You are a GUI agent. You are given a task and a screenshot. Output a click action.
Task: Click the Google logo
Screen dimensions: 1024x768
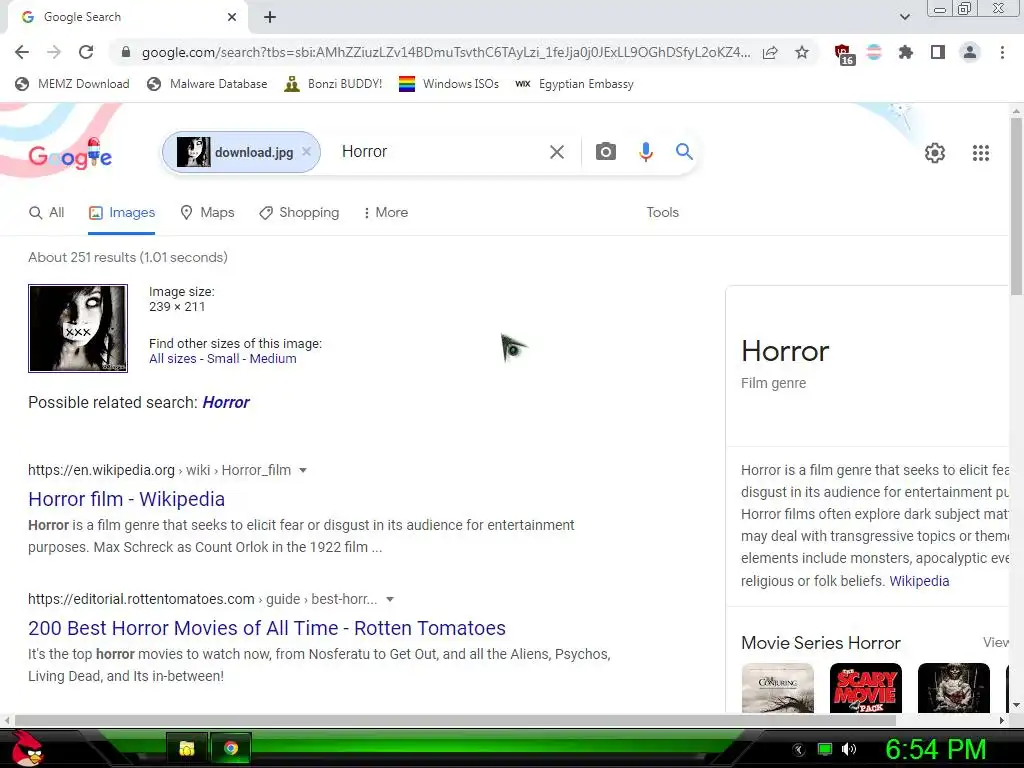click(70, 154)
